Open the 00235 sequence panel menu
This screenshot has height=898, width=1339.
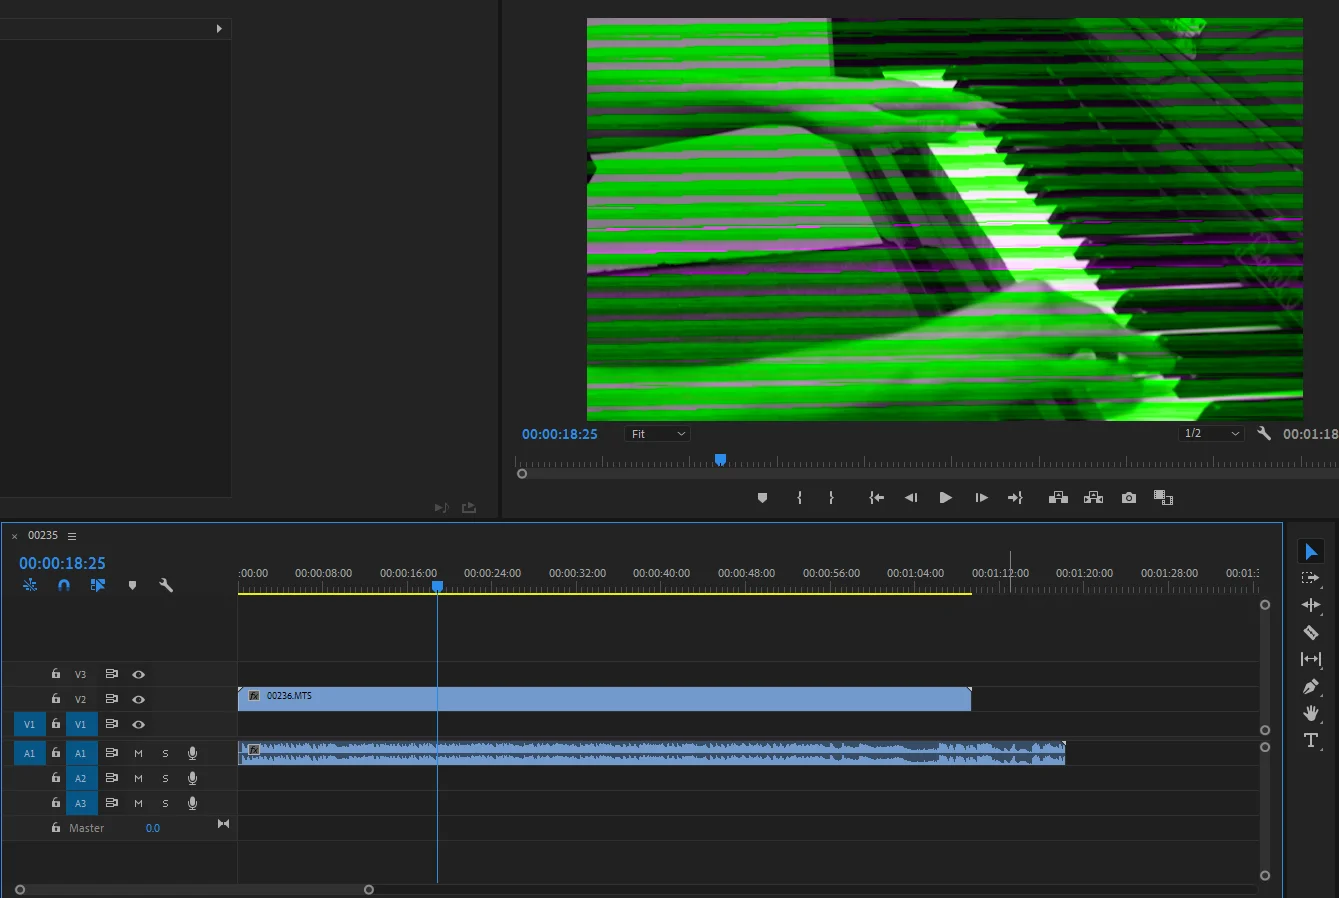tap(72, 536)
